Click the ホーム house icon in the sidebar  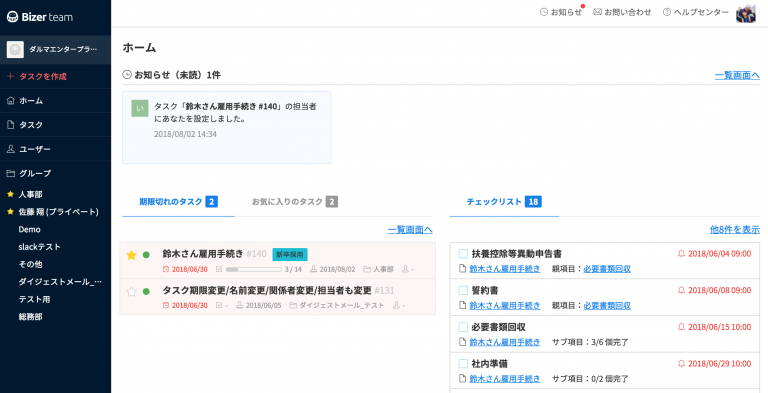[x=11, y=100]
